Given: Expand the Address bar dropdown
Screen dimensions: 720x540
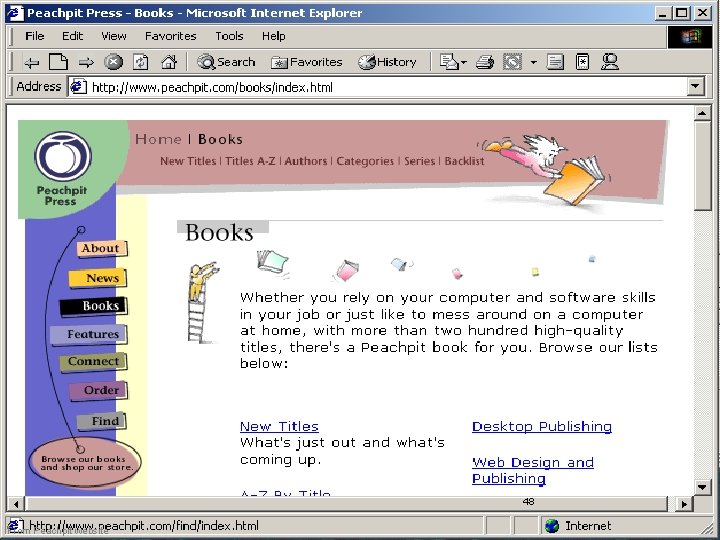Looking at the screenshot, I should pos(696,86).
